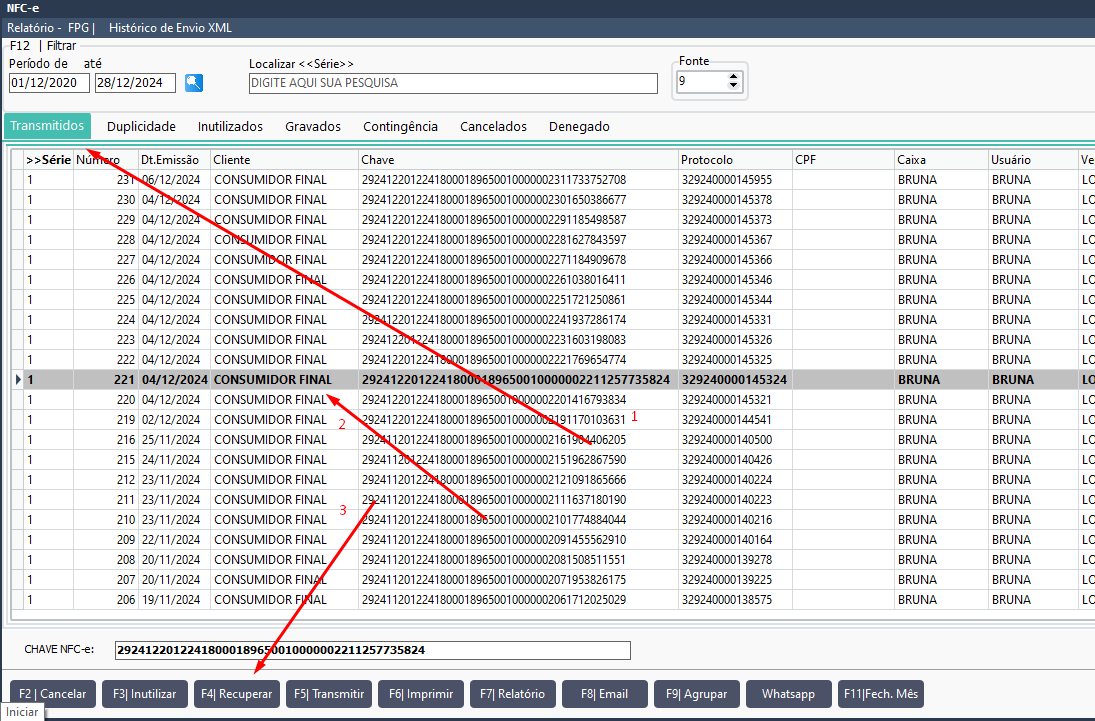The height and width of the screenshot is (721, 1095).
Task: Click the F11|Fech. Mês button
Action: pyautogui.click(x=881, y=694)
